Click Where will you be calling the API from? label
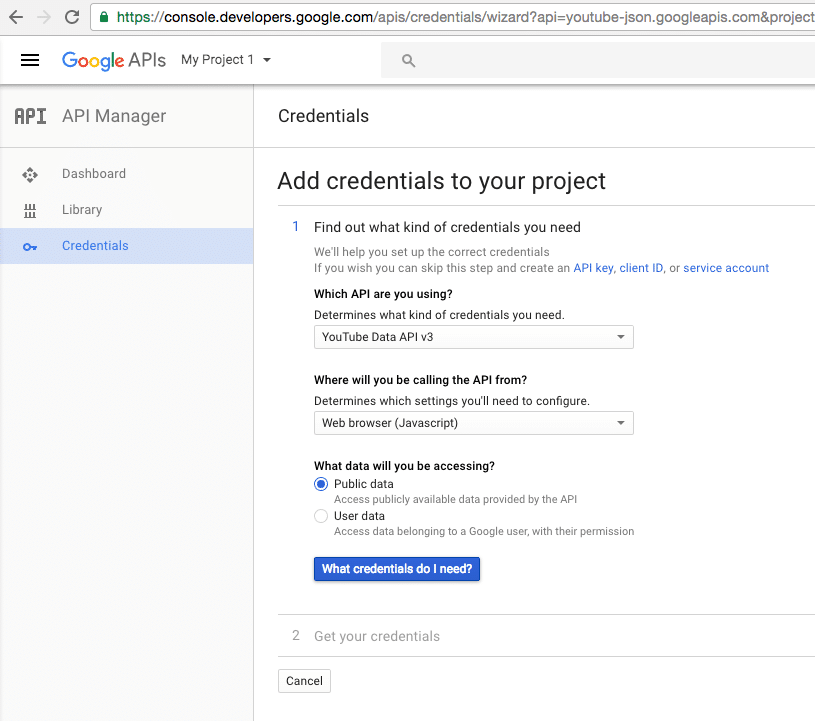Viewport: 815px width, 721px height. (x=420, y=380)
